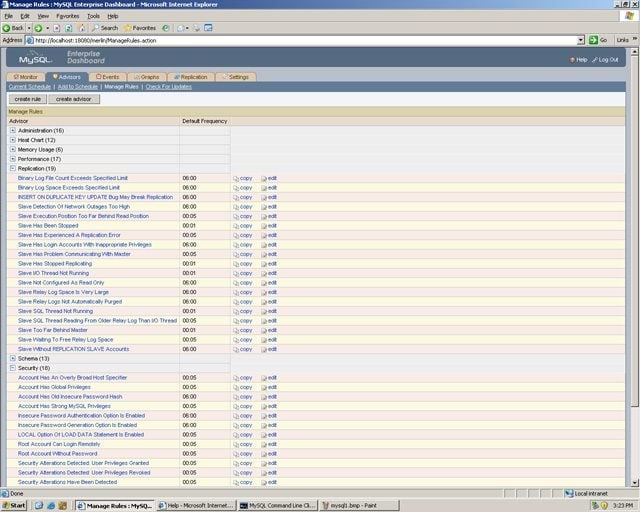
Task: Click the vertical scrollbar thumb
Action: coord(634,231)
